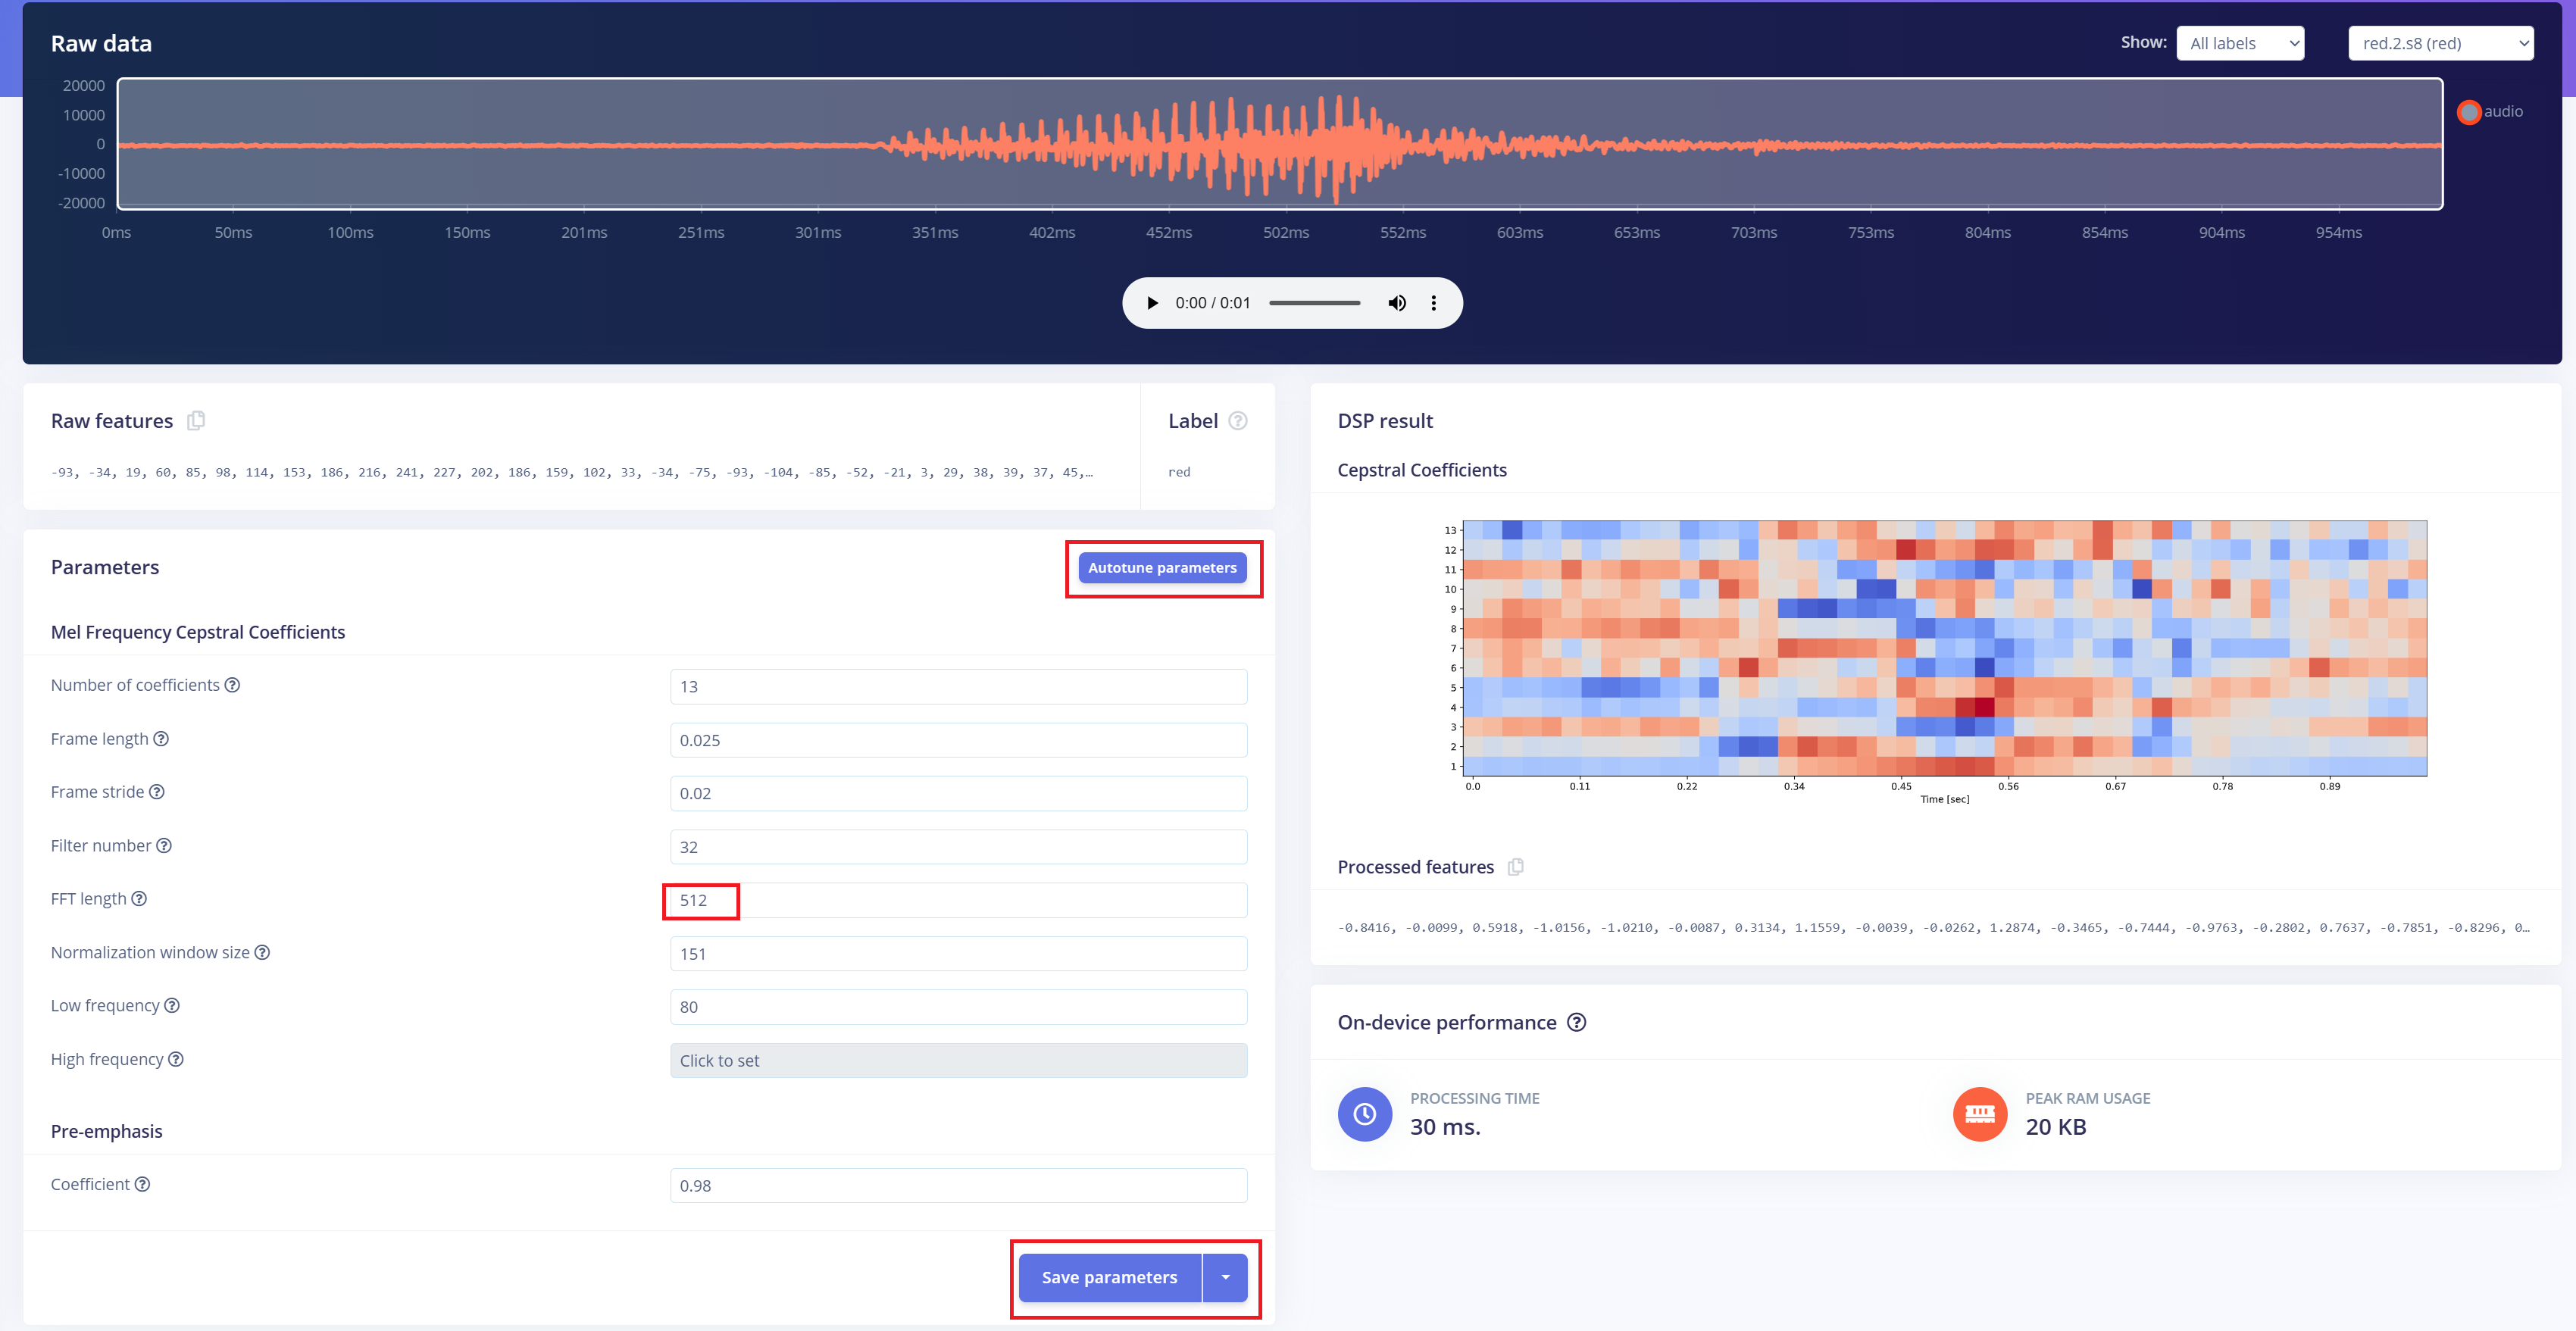The height and width of the screenshot is (1331, 2576).
Task: Mute the audio player volume
Action: click(x=1397, y=303)
